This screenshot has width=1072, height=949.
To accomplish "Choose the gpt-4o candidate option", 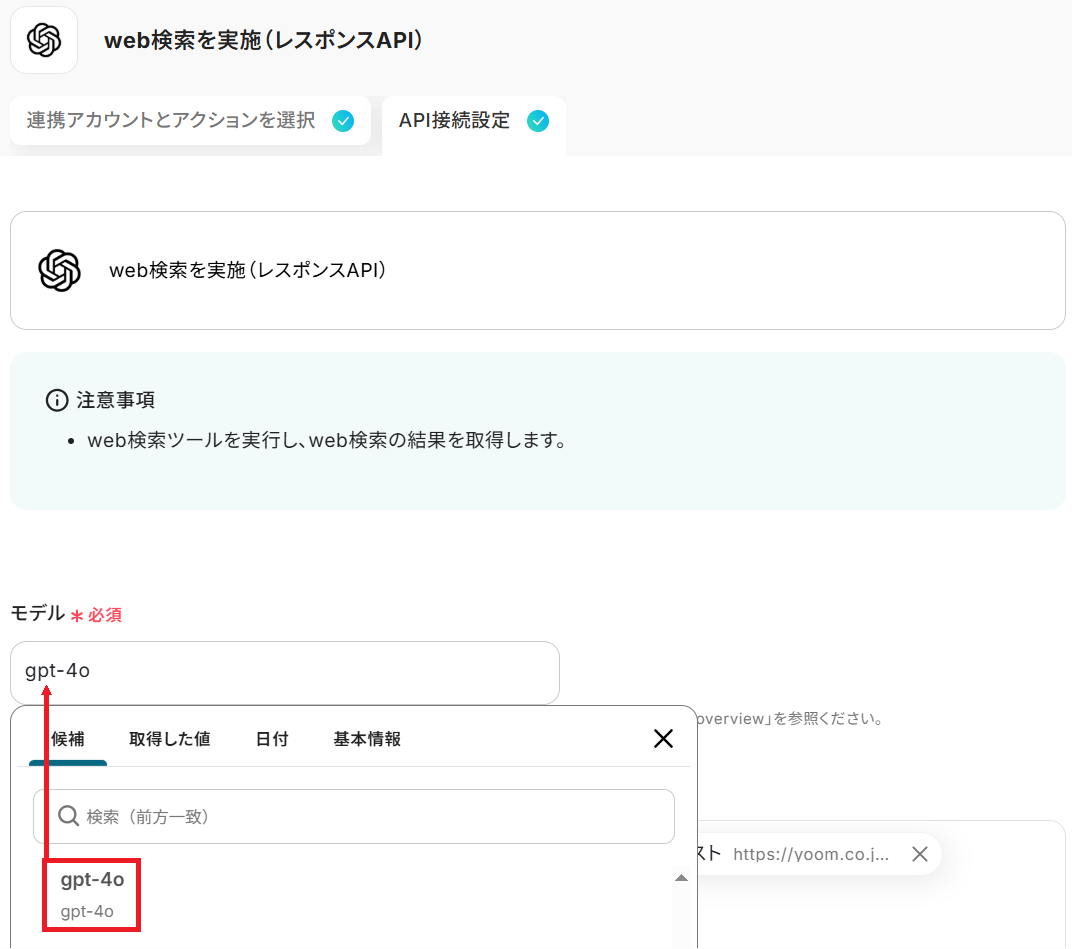I will [x=92, y=895].
